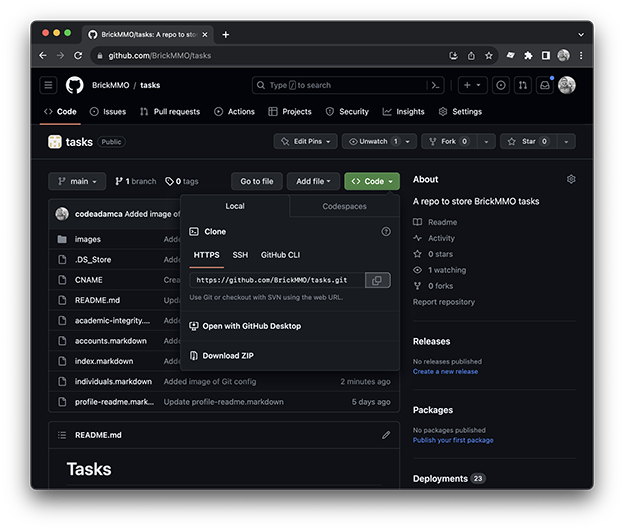Open the issues icon in the header
Image resolution: width=624 pixels, height=530 pixels.
click(501, 85)
